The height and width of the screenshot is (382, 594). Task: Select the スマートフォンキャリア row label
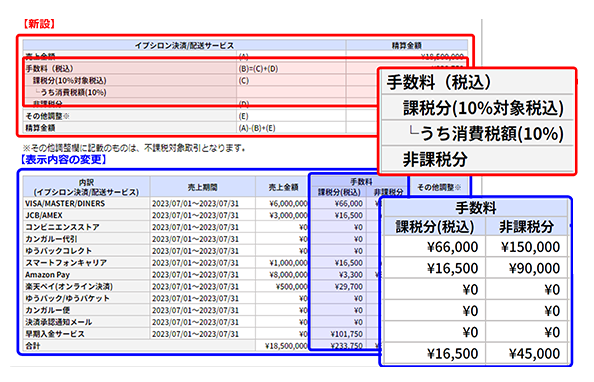pyautogui.click(x=66, y=263)
